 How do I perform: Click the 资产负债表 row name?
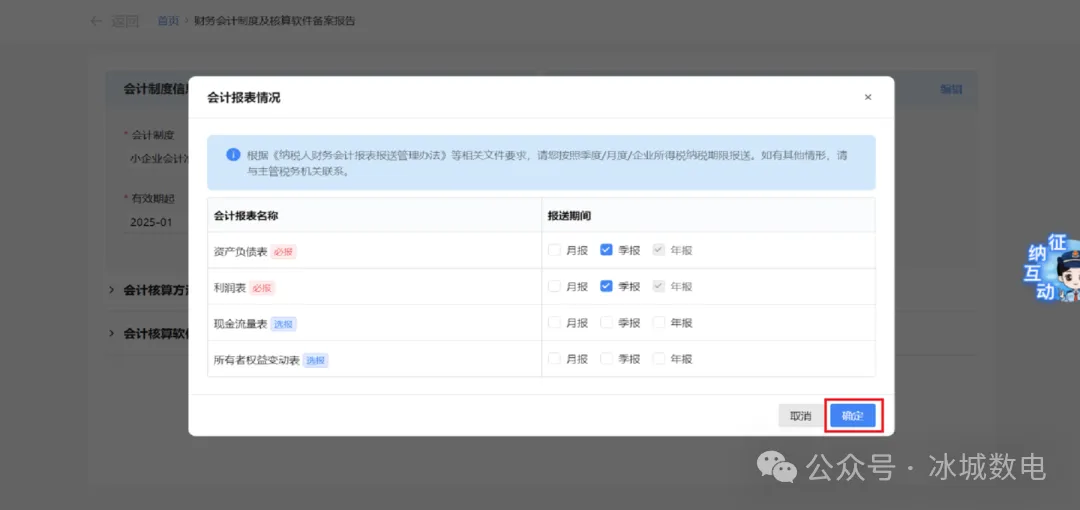240,252
